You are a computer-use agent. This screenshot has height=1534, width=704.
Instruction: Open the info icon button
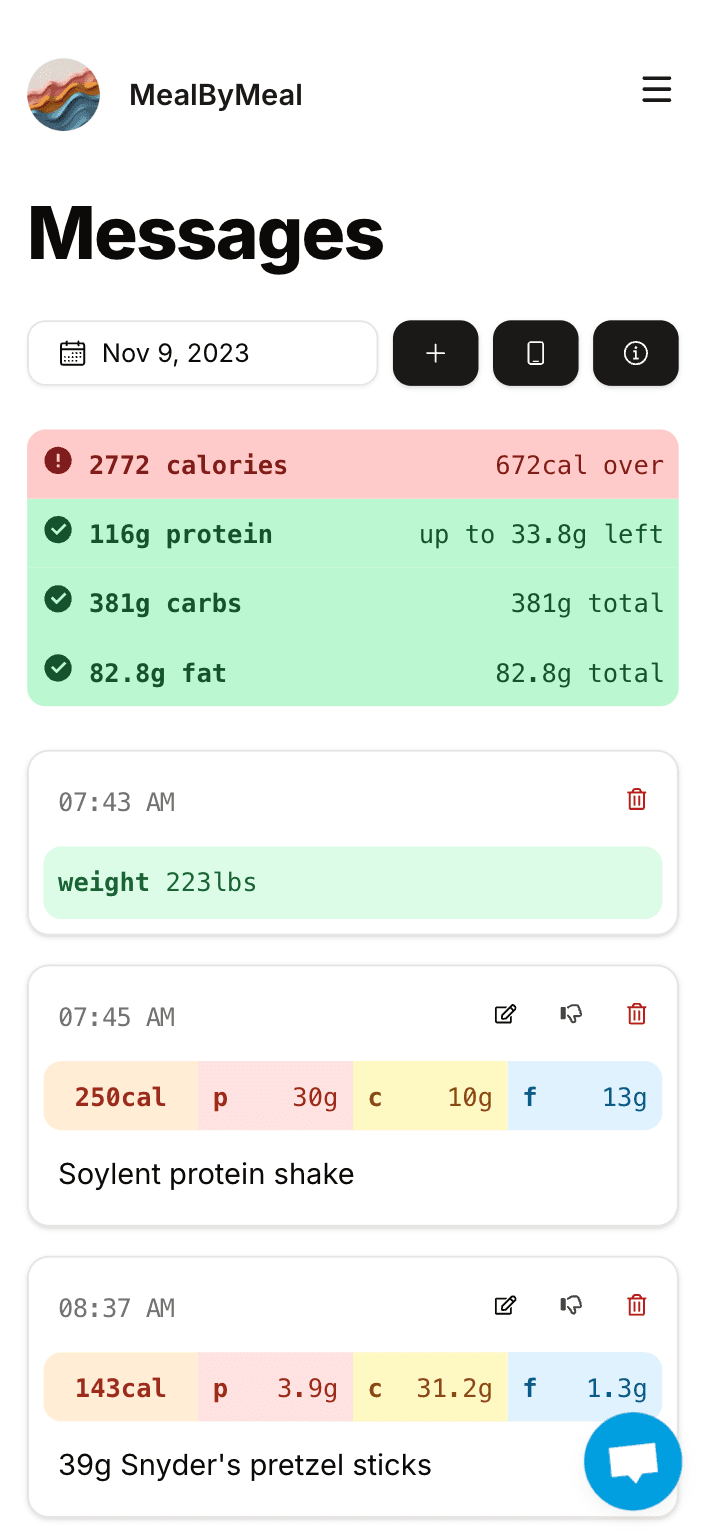[x=635, y=353]
